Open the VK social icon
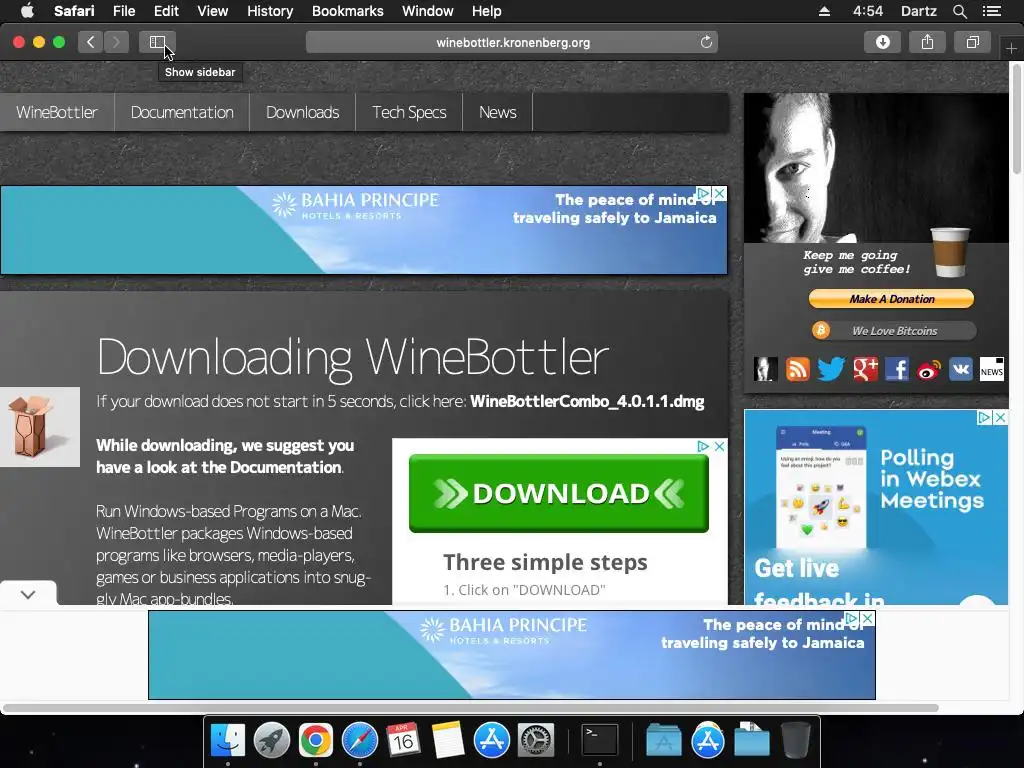Screen dimensions: 1024x768 (961, 369)
